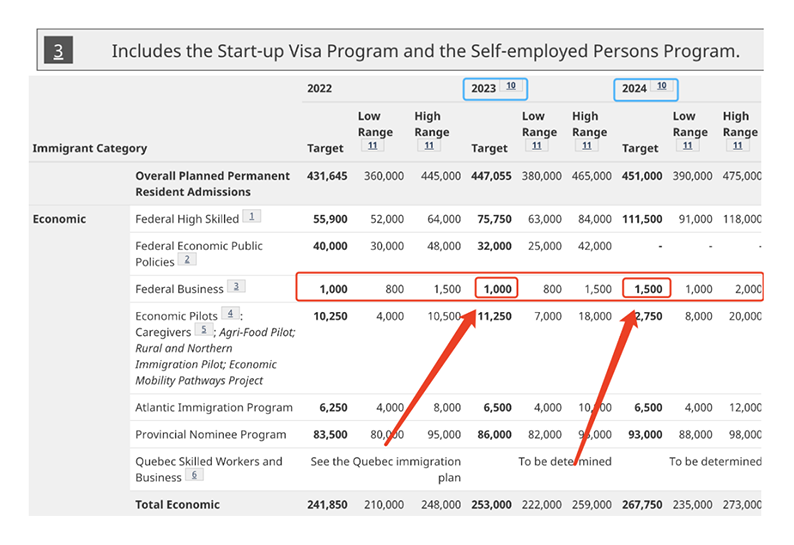The image size is (794, 545).
Task: Click footnote 3 next to Federal Business
Action: (236, 286)
